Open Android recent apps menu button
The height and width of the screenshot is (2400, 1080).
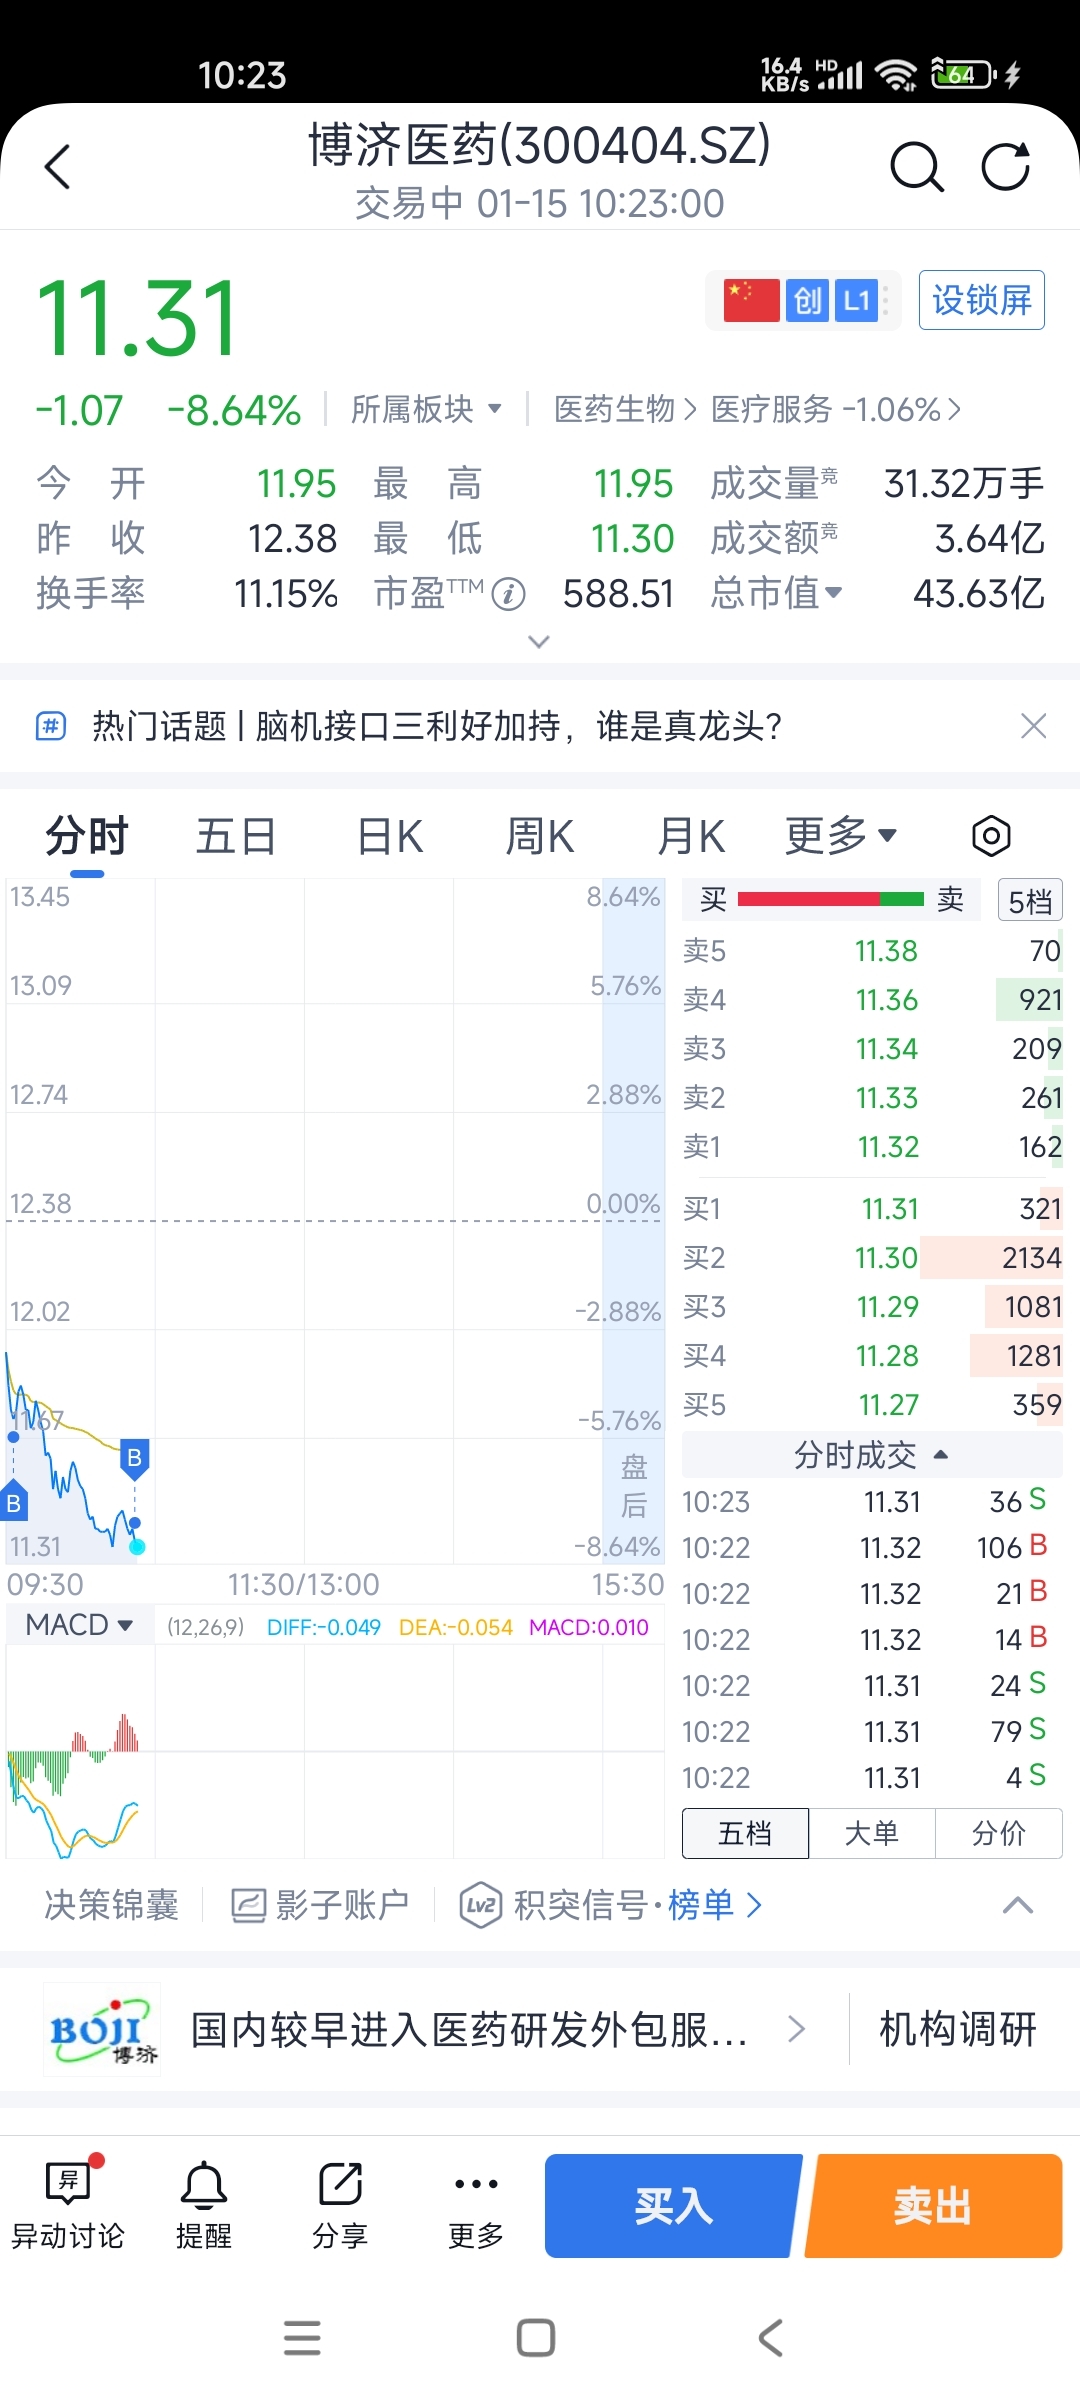point(302,2338)
